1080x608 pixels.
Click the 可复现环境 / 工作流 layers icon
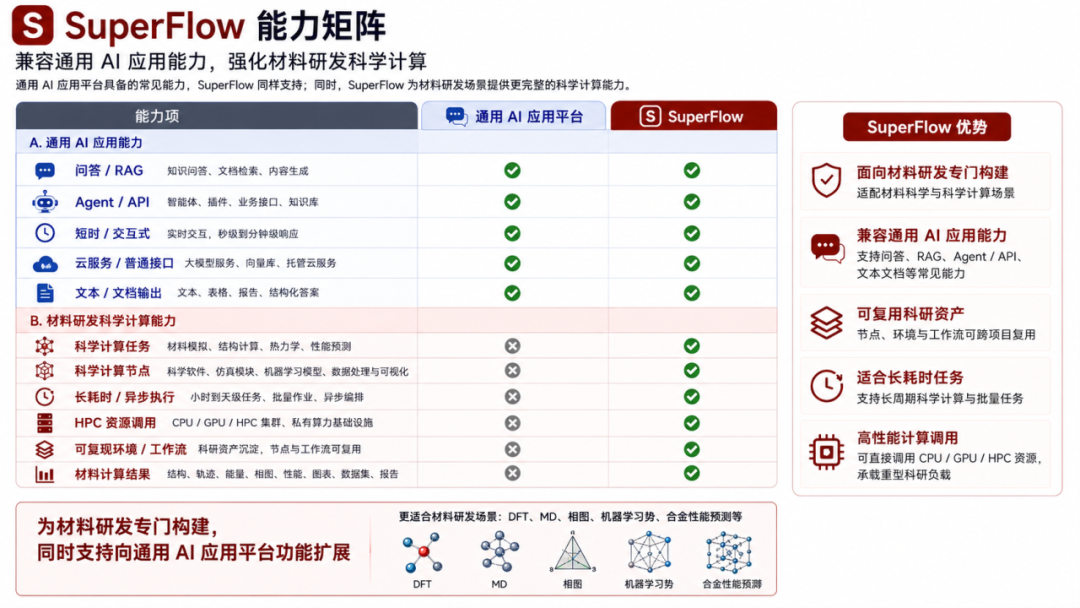point(45,449)
